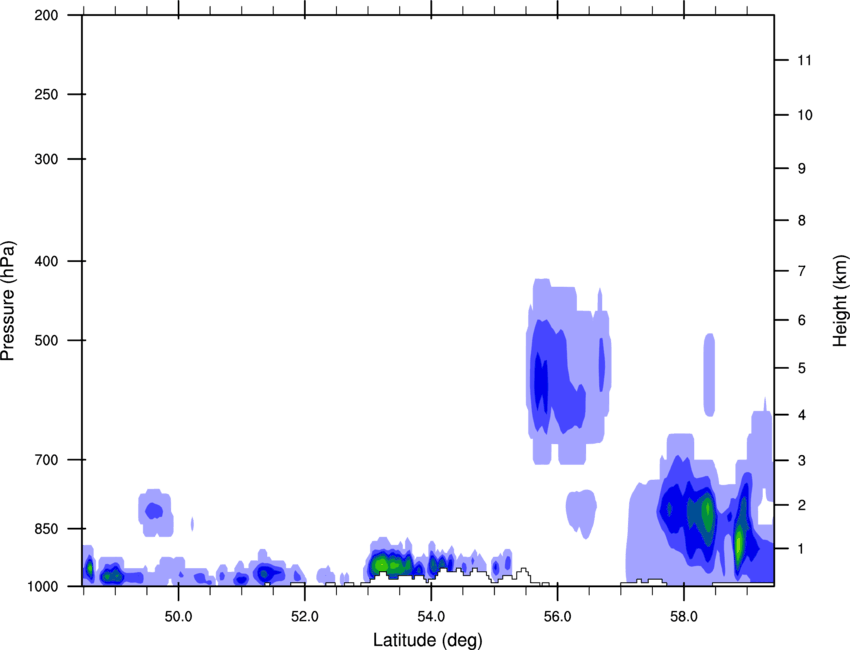850x650 pixels.
Task: Click the 7 km height label
Action: 802,271
